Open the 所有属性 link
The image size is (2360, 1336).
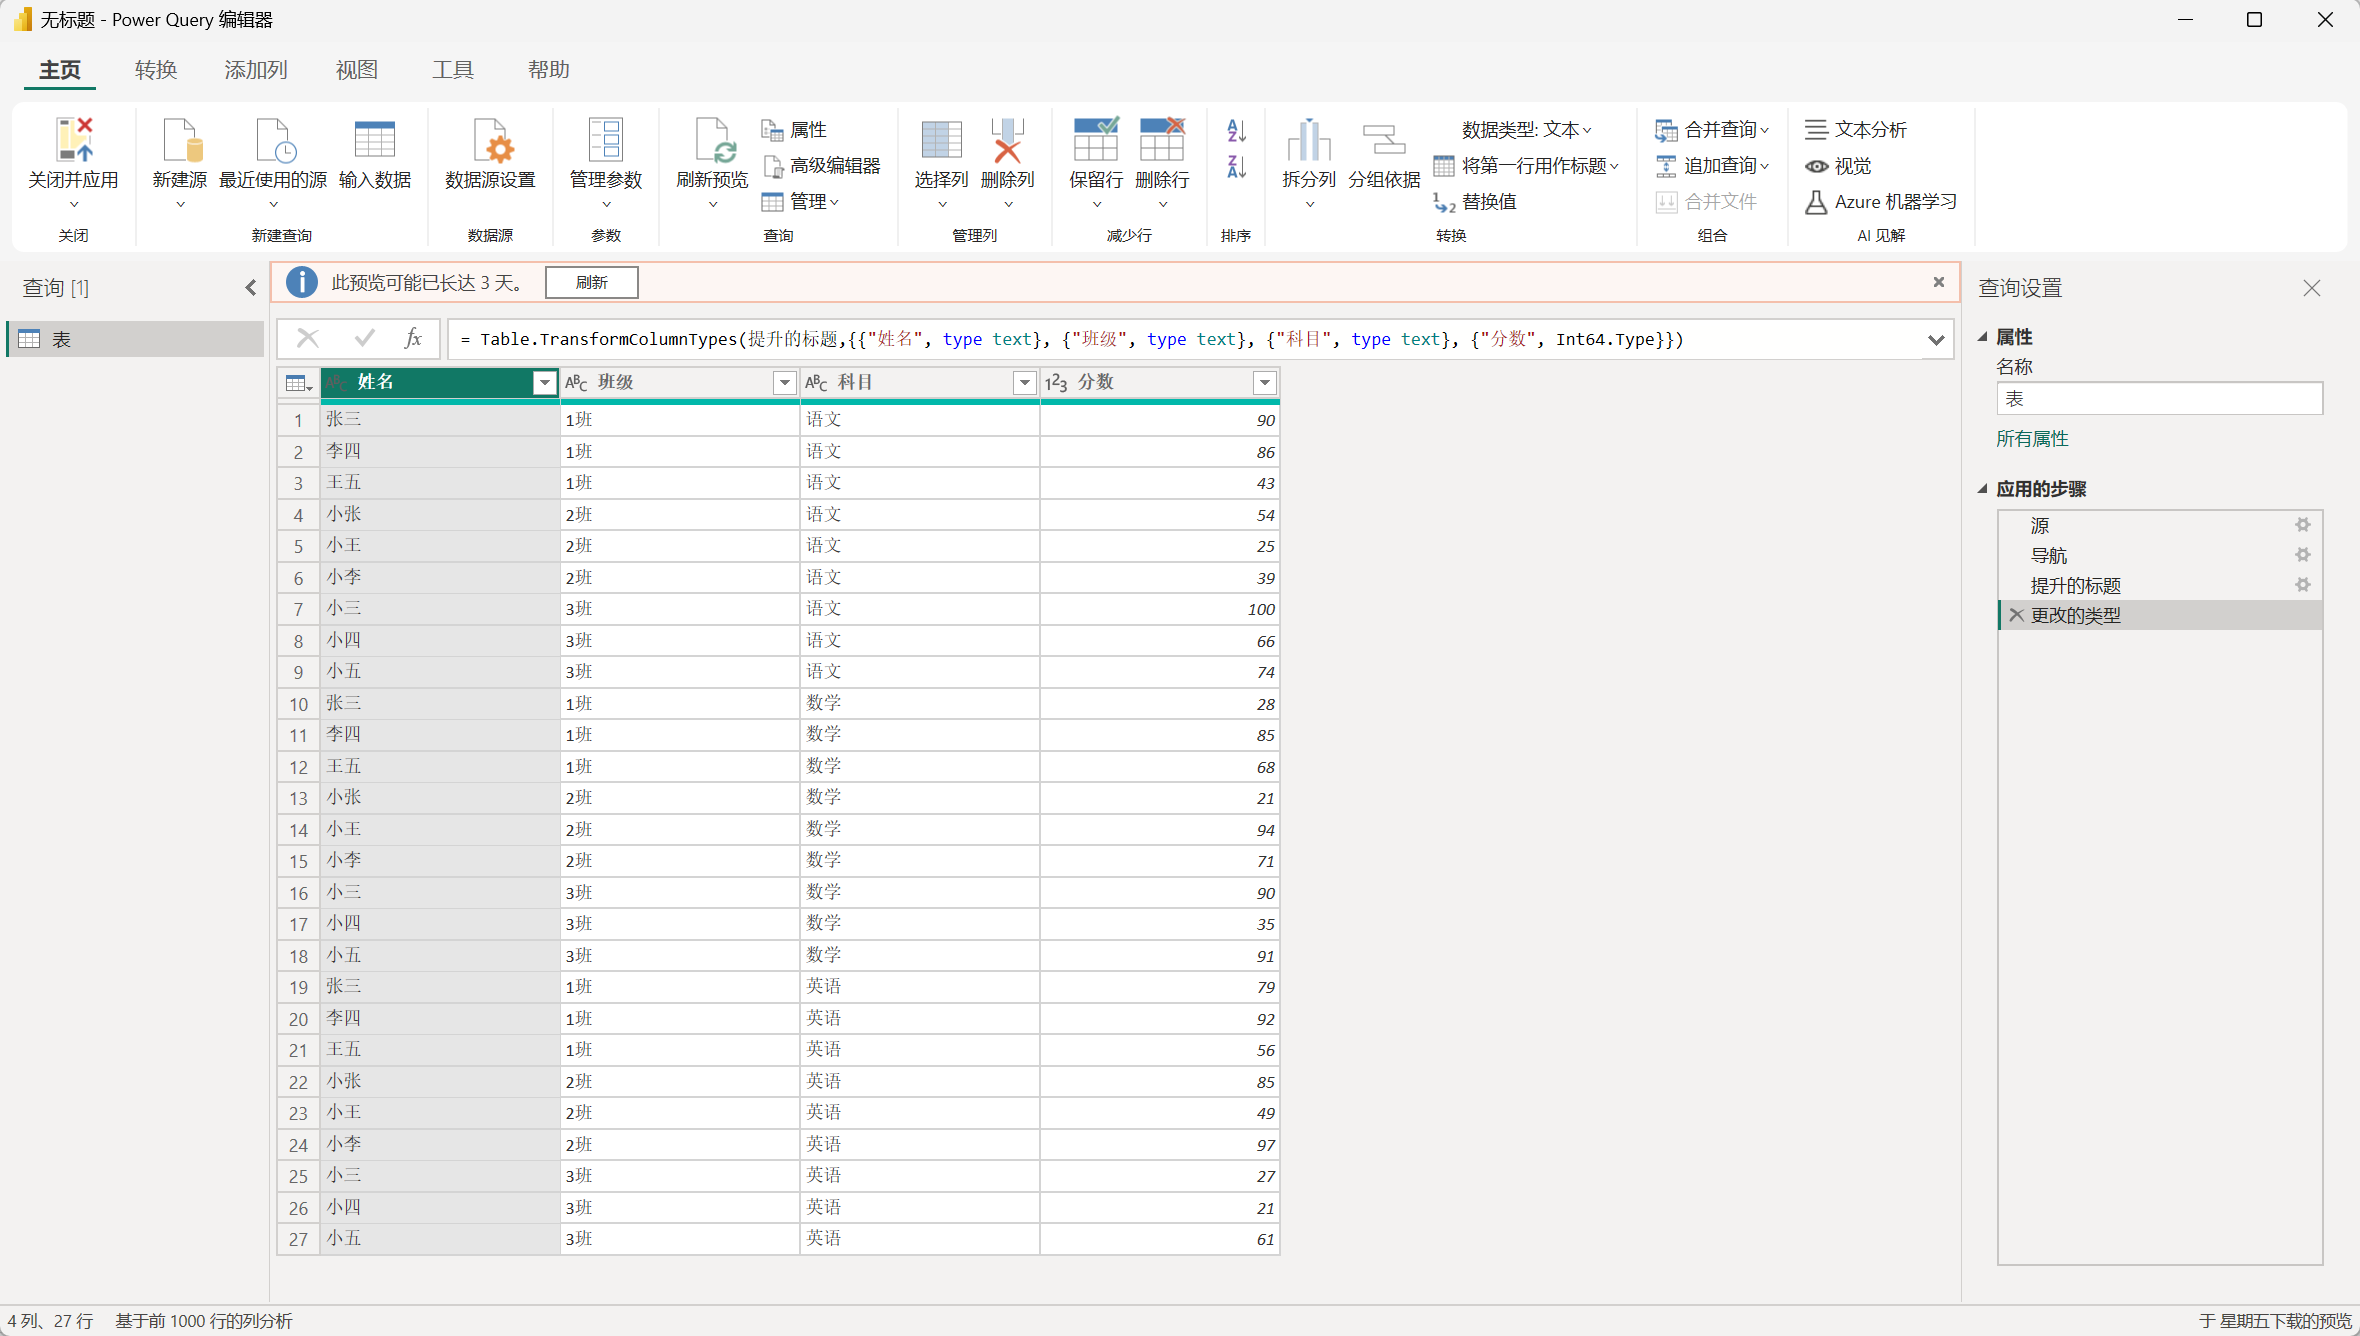coord(2032,438)
